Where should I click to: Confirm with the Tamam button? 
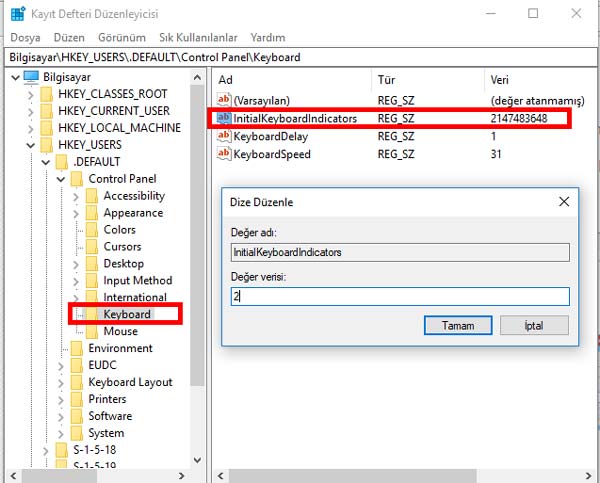point(458,325)
